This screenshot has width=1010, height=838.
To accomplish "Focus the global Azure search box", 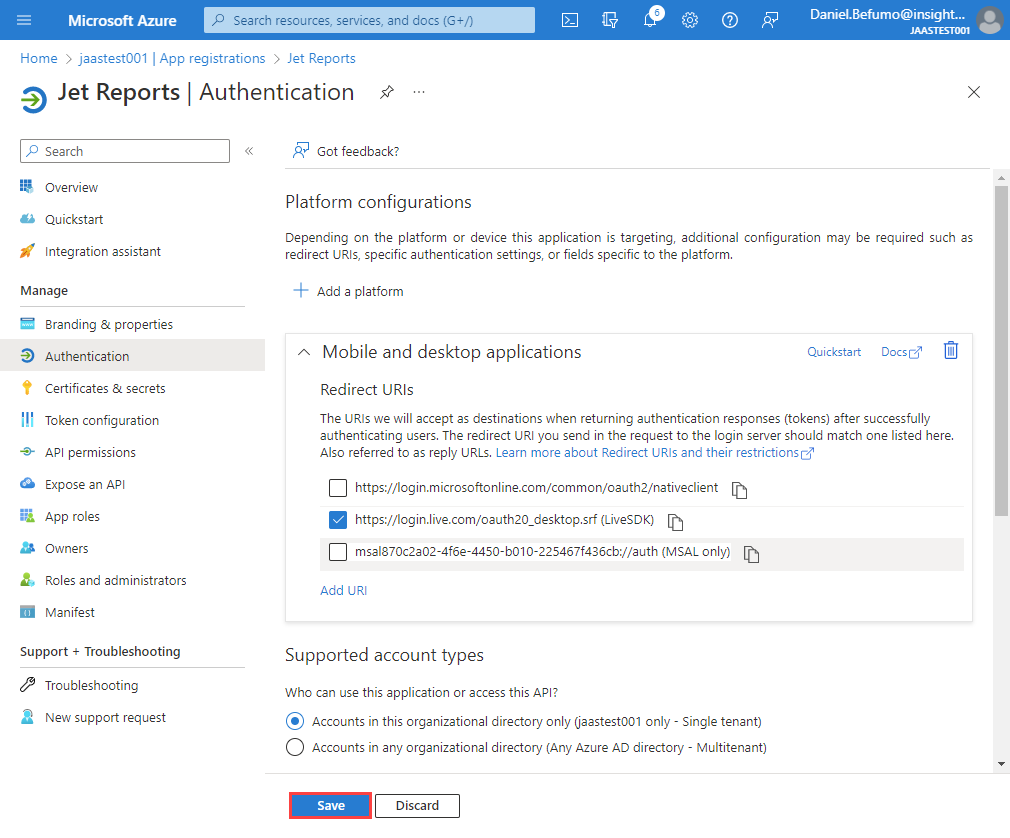I will tap(369, 20).
